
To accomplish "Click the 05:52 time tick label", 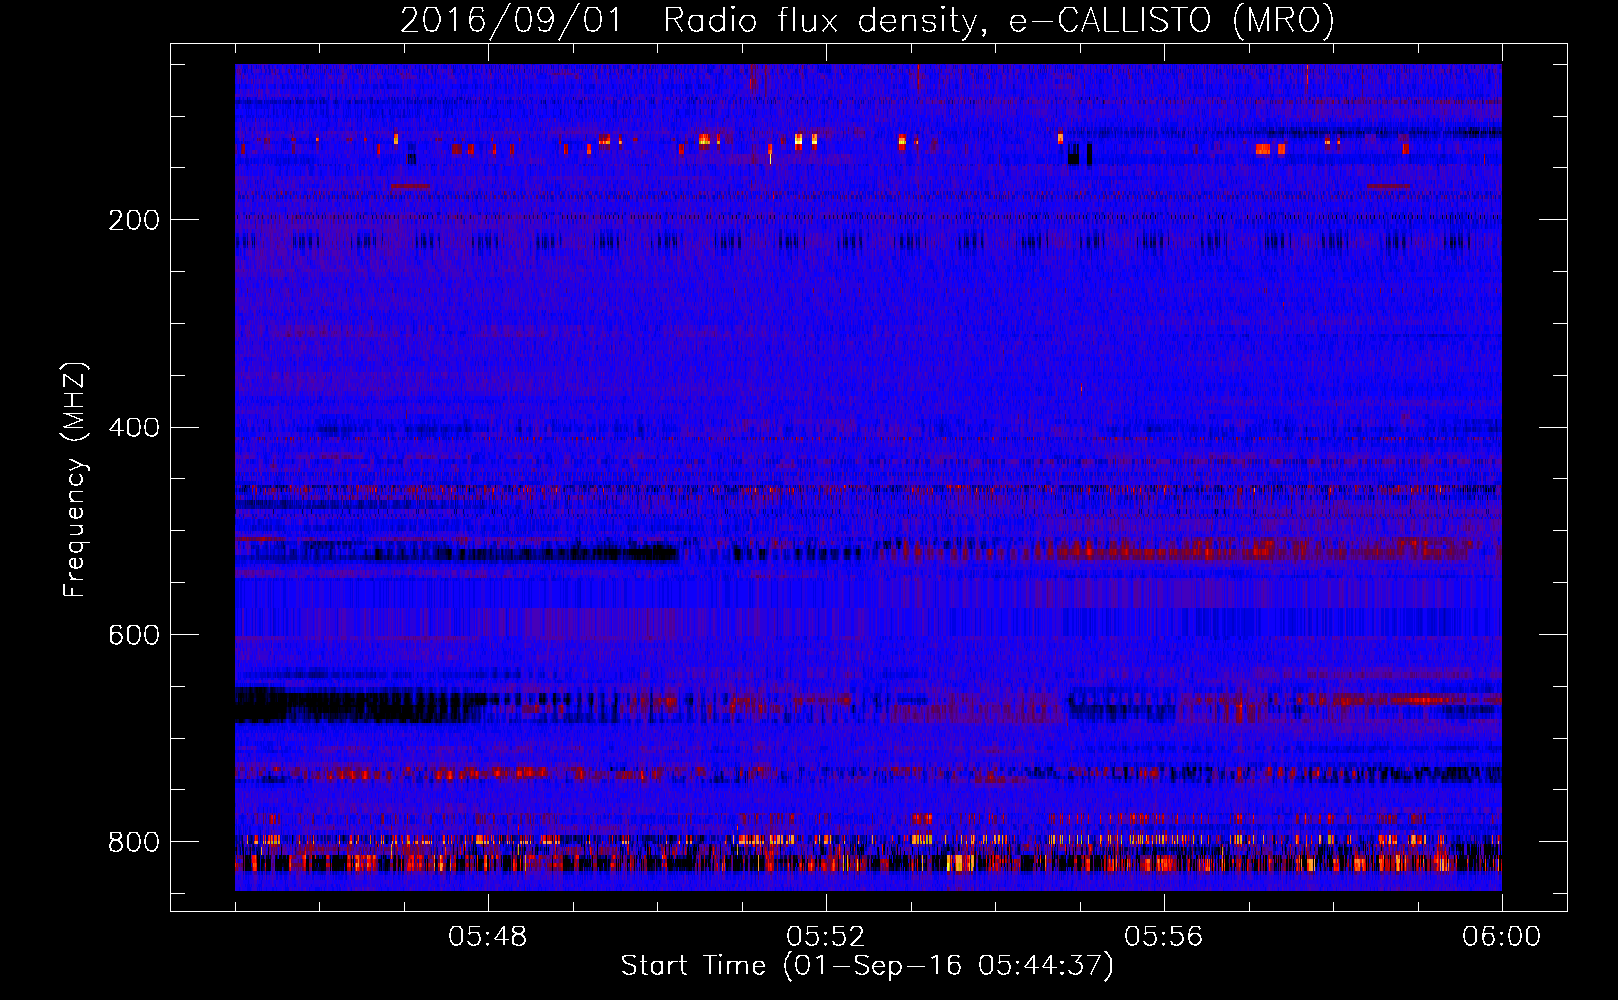I will [x=826, y=937].
